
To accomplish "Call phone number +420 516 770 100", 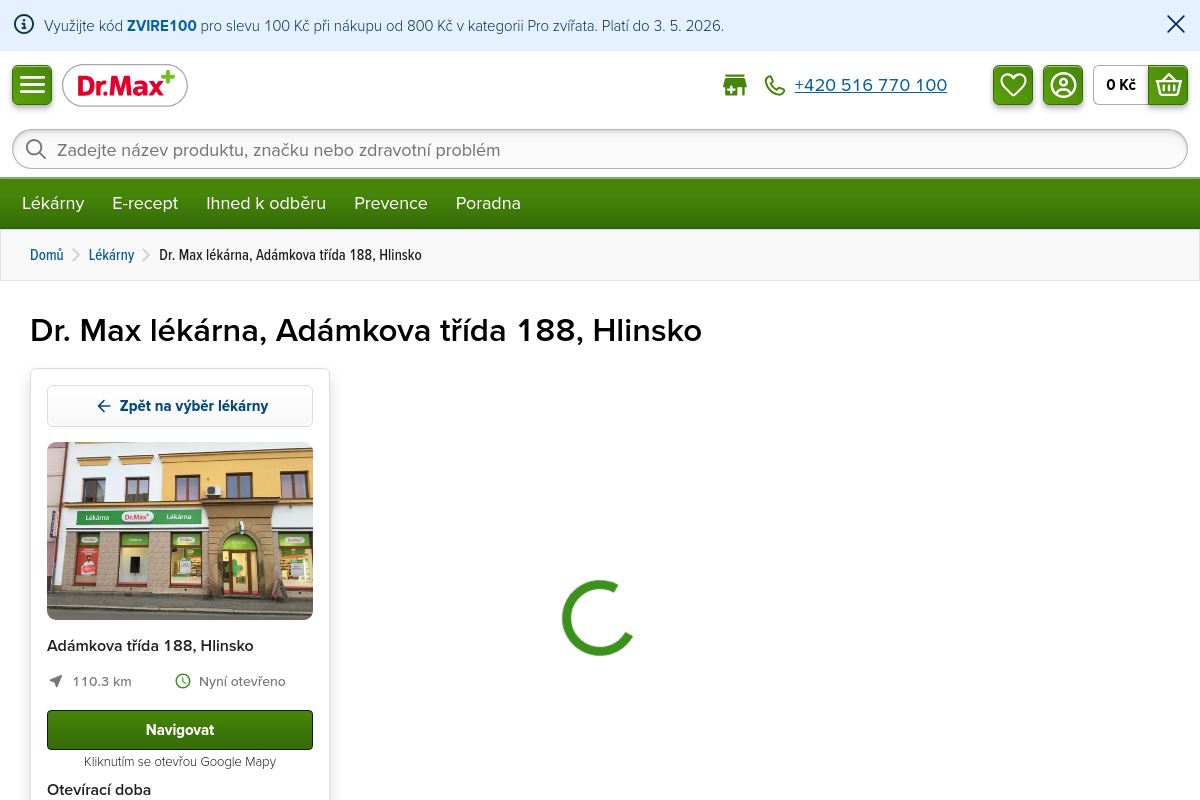I will (x=870, y=86).
